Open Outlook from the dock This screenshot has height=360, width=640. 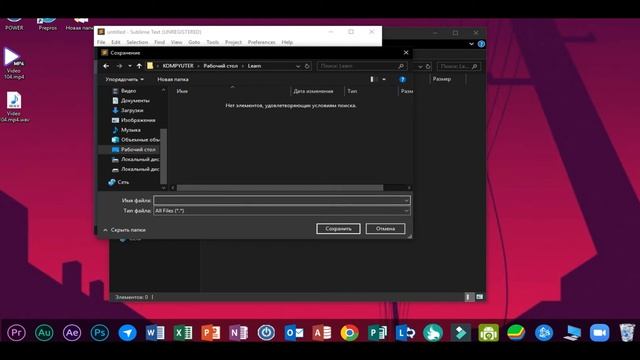294,333
